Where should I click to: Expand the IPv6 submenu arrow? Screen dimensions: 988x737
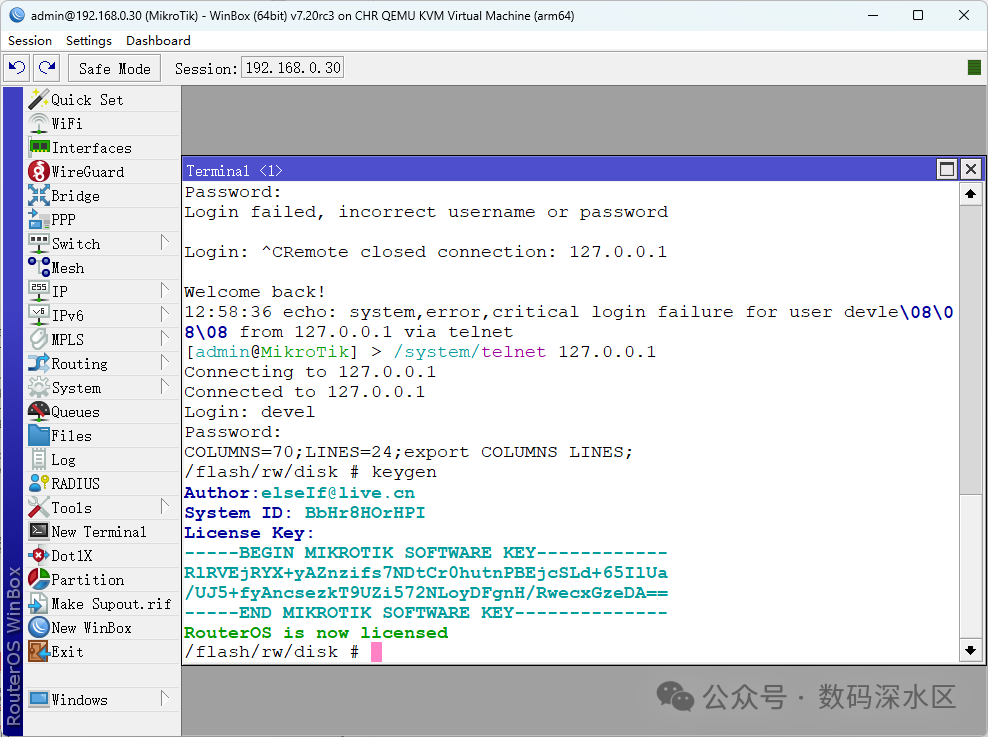pyautogui.click(x=165, y=314)
